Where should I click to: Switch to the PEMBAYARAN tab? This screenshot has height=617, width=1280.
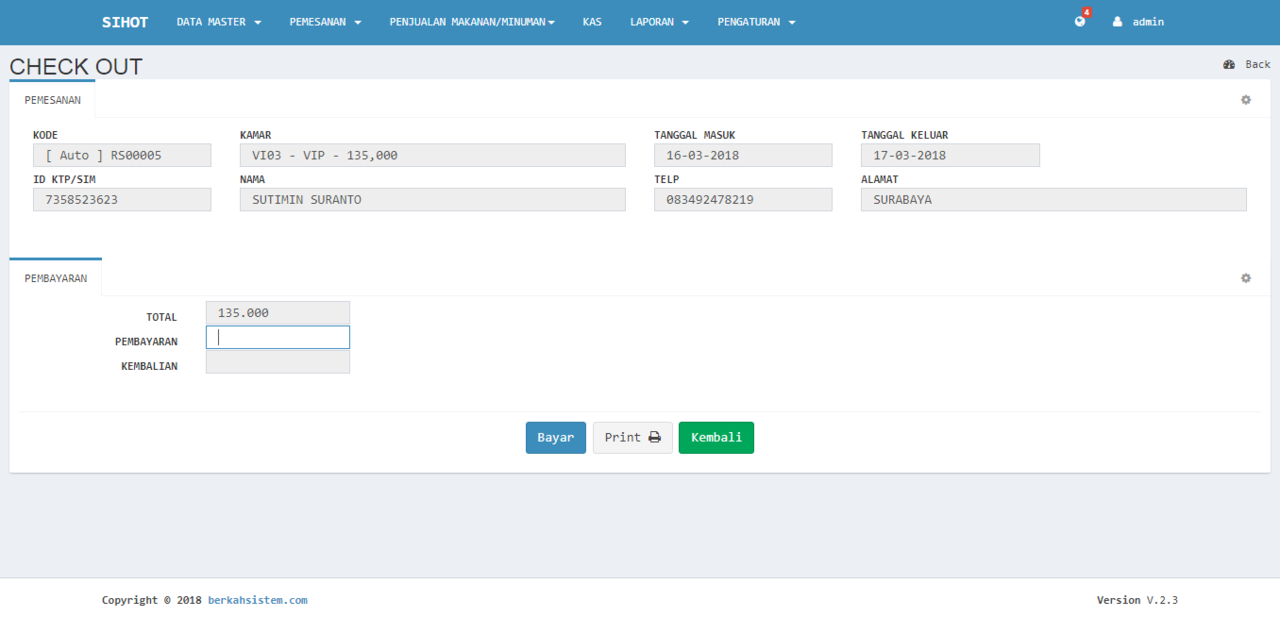pyautogui.click(x=55, y=278)
